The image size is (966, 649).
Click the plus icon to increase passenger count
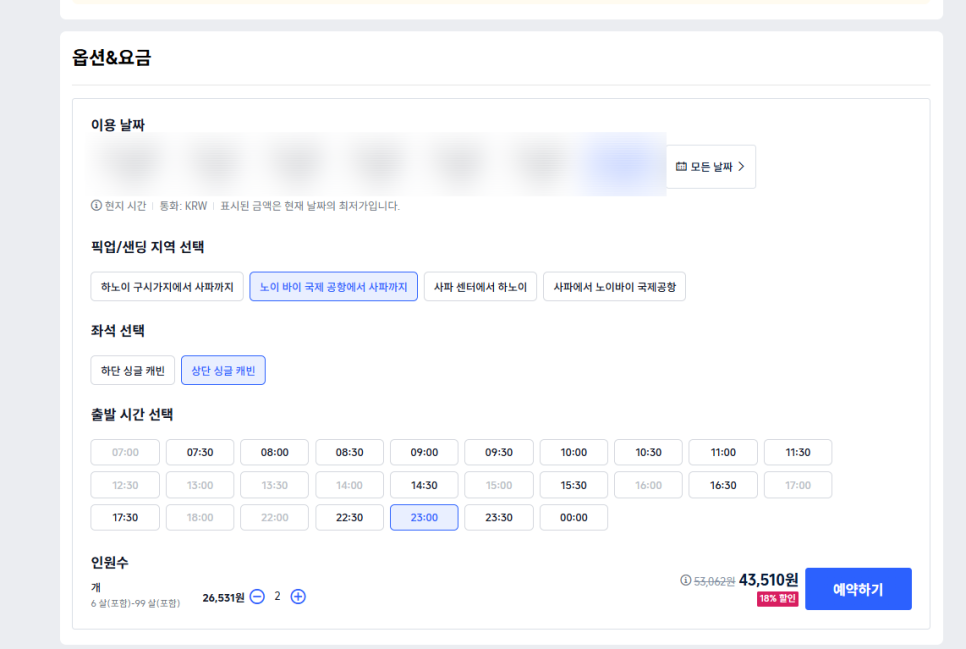pos(298,597)
